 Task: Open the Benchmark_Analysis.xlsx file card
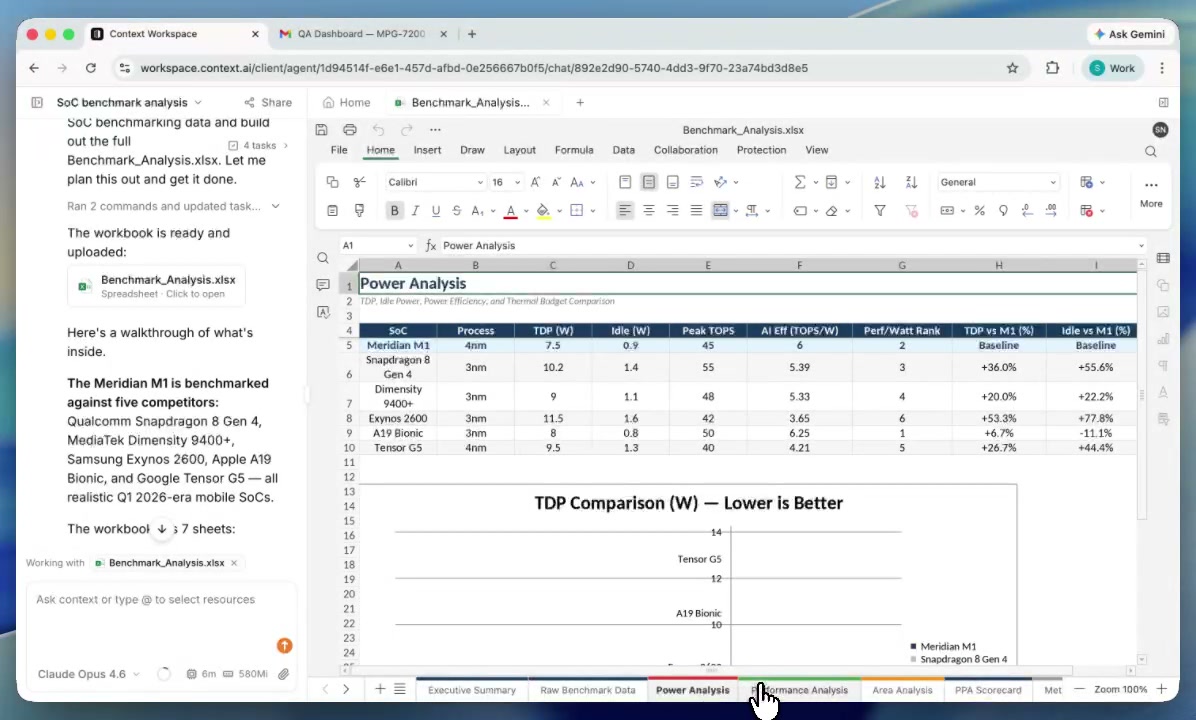tap(156, 286)
